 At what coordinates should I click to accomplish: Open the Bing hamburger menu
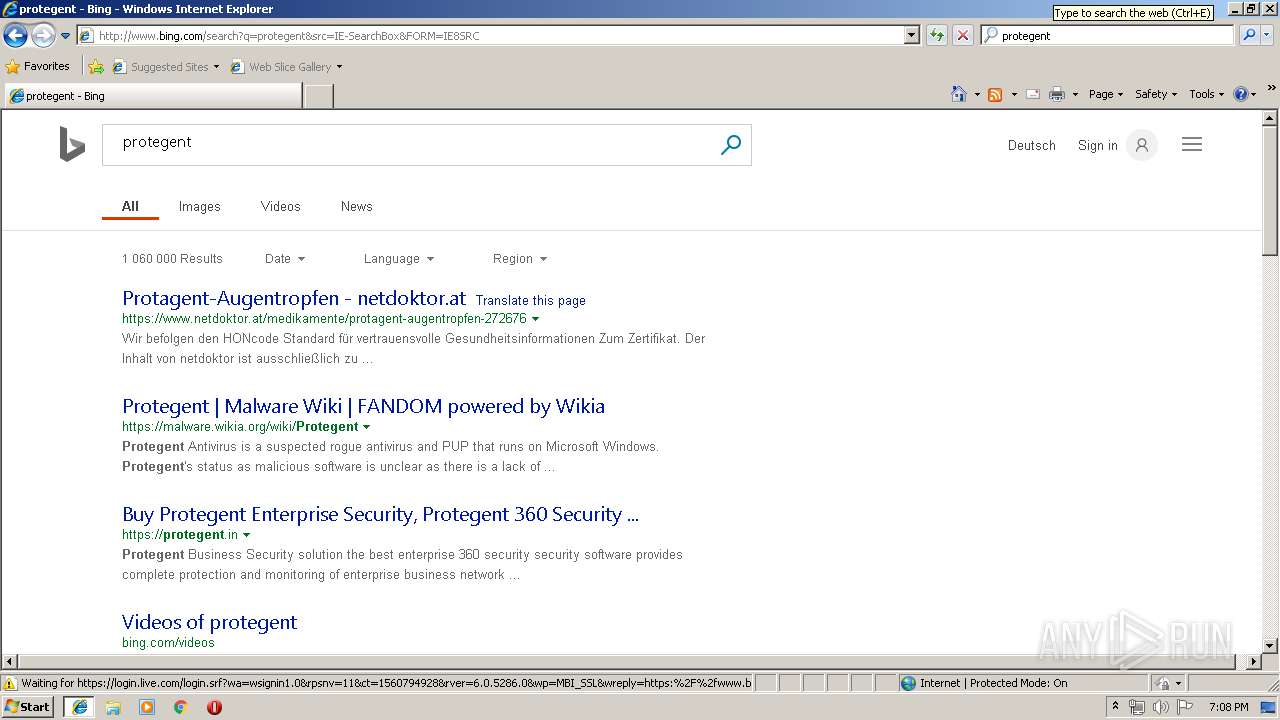tap(1191, 144)
